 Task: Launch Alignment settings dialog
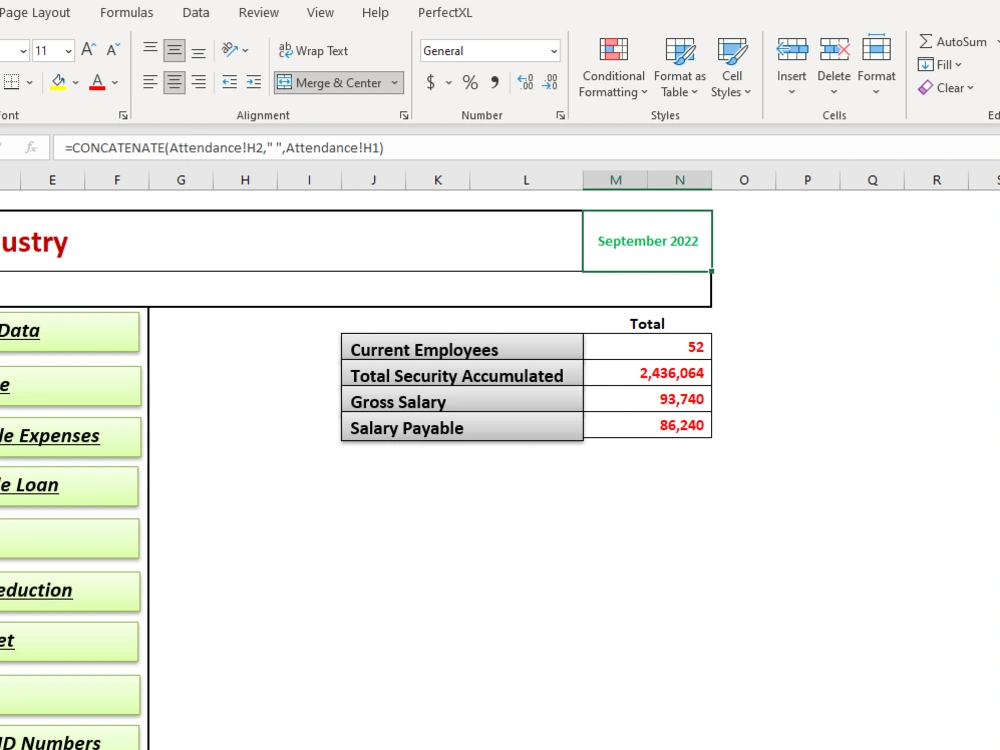click(404, 115)
